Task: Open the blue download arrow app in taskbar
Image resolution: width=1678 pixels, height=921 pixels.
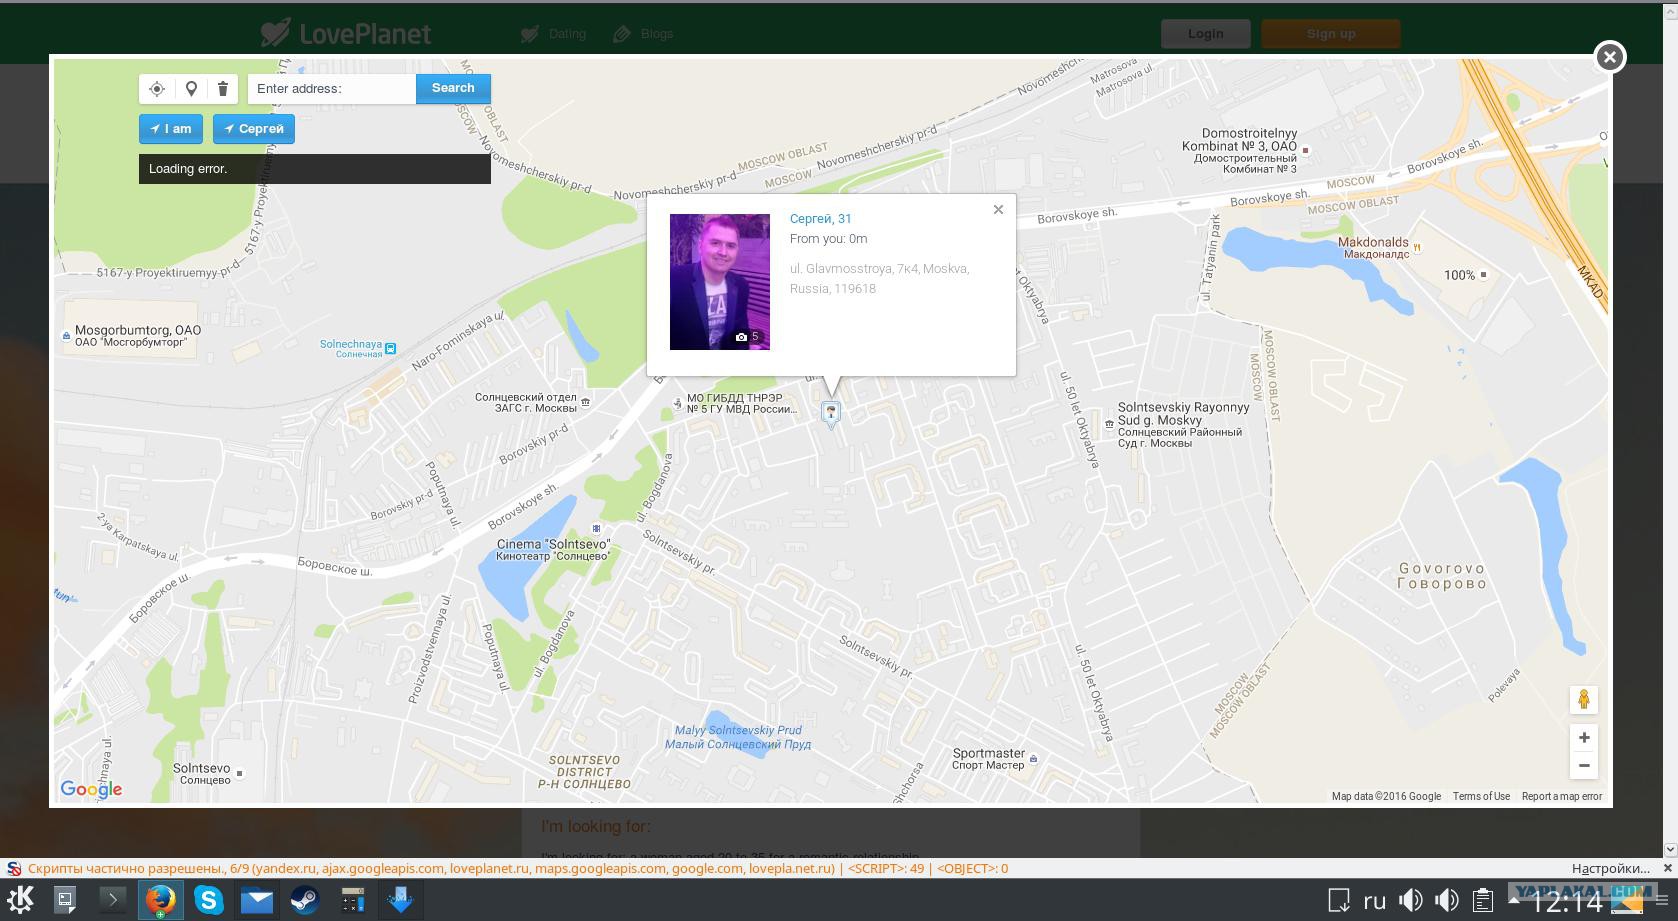Action: 400,900
